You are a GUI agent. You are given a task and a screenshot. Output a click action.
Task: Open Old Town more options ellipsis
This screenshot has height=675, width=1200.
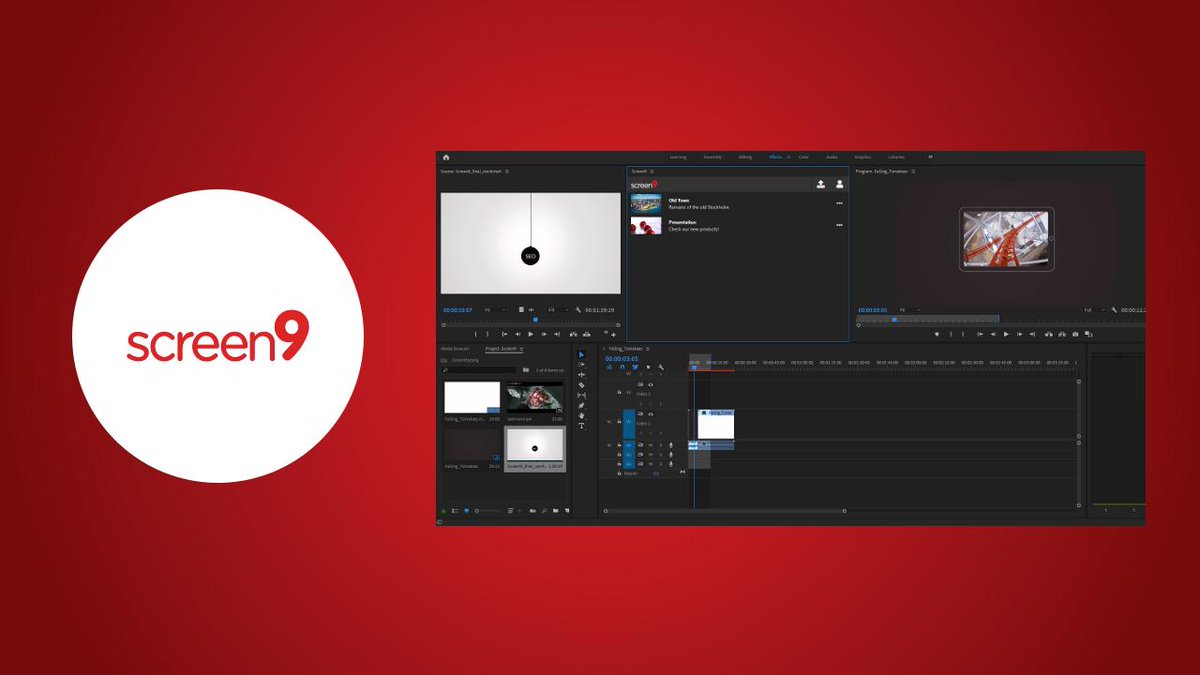(x=839, y=203)
